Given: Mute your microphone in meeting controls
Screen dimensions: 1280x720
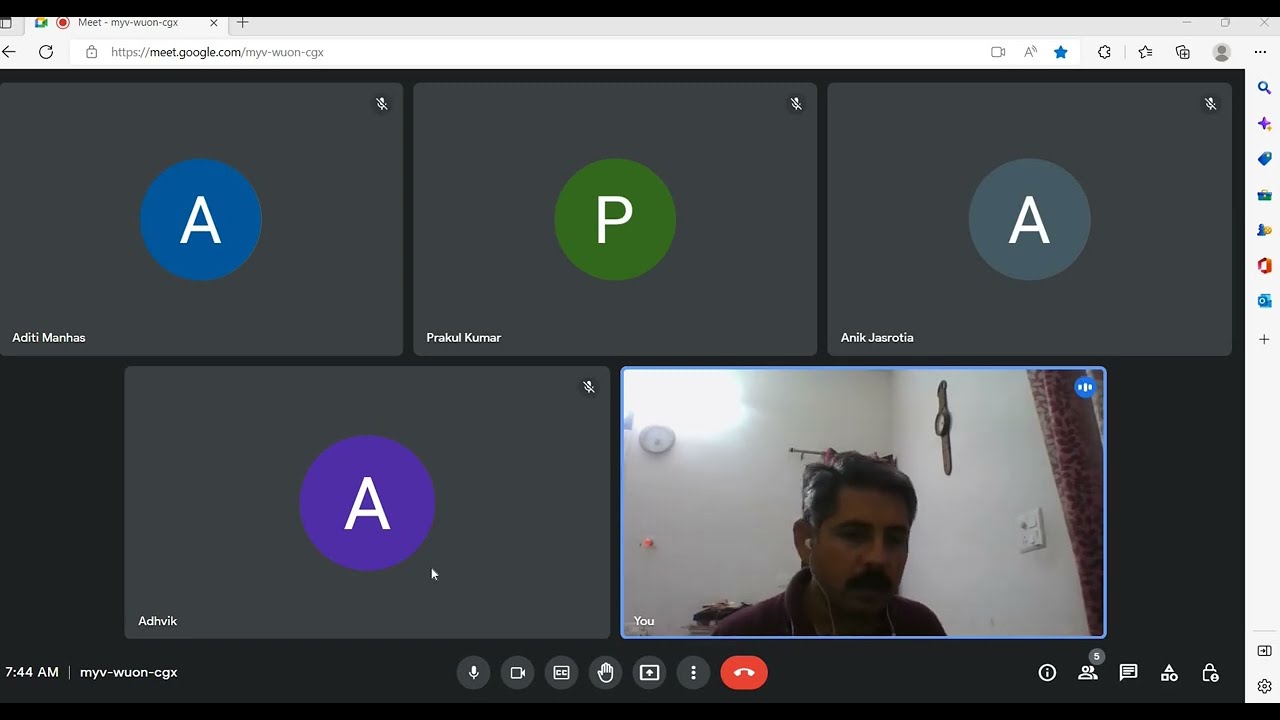Looking at the screenshot, I should click(x=474, y=673).
